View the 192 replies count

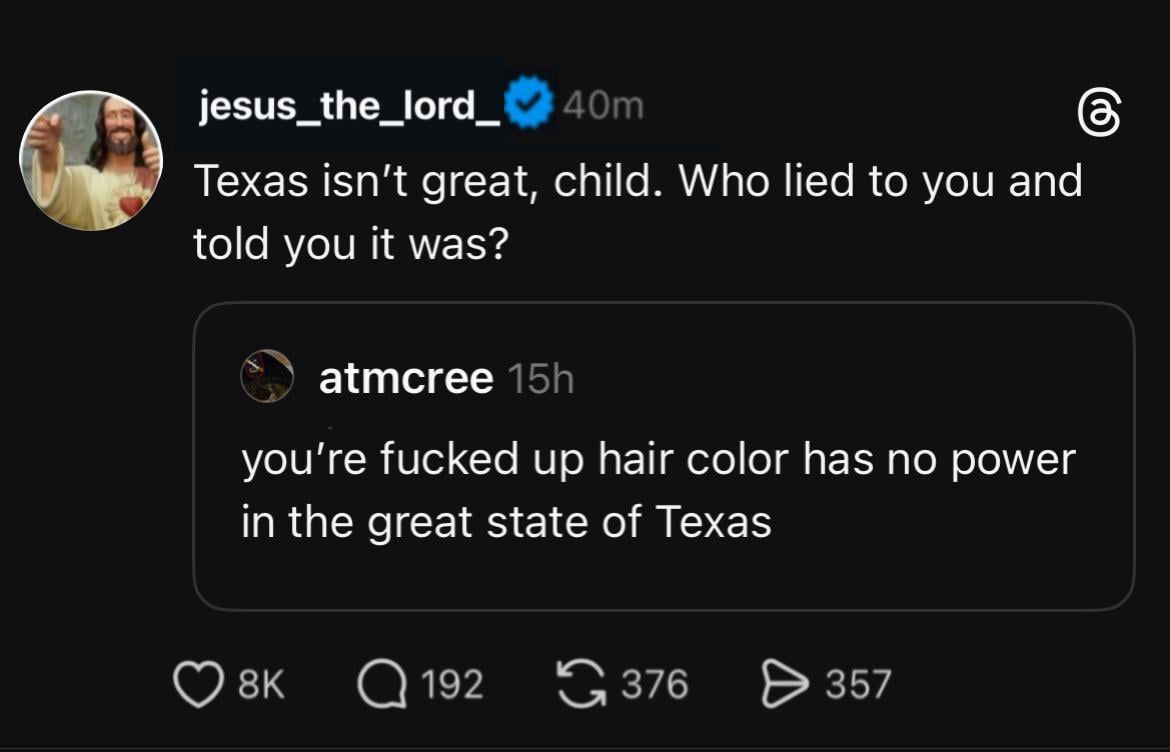(x=451, y=685)
